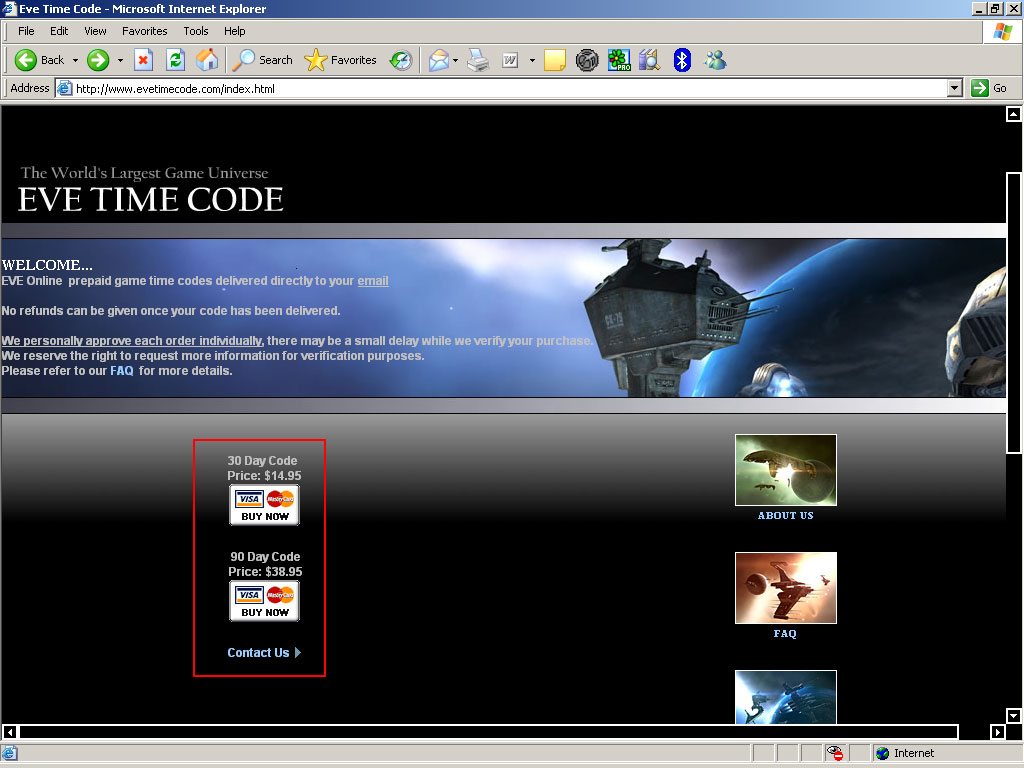The image size is (1024, 768).
Task: Edit page with Word icon
Action: pyautogui.click(x=510, y=60)
